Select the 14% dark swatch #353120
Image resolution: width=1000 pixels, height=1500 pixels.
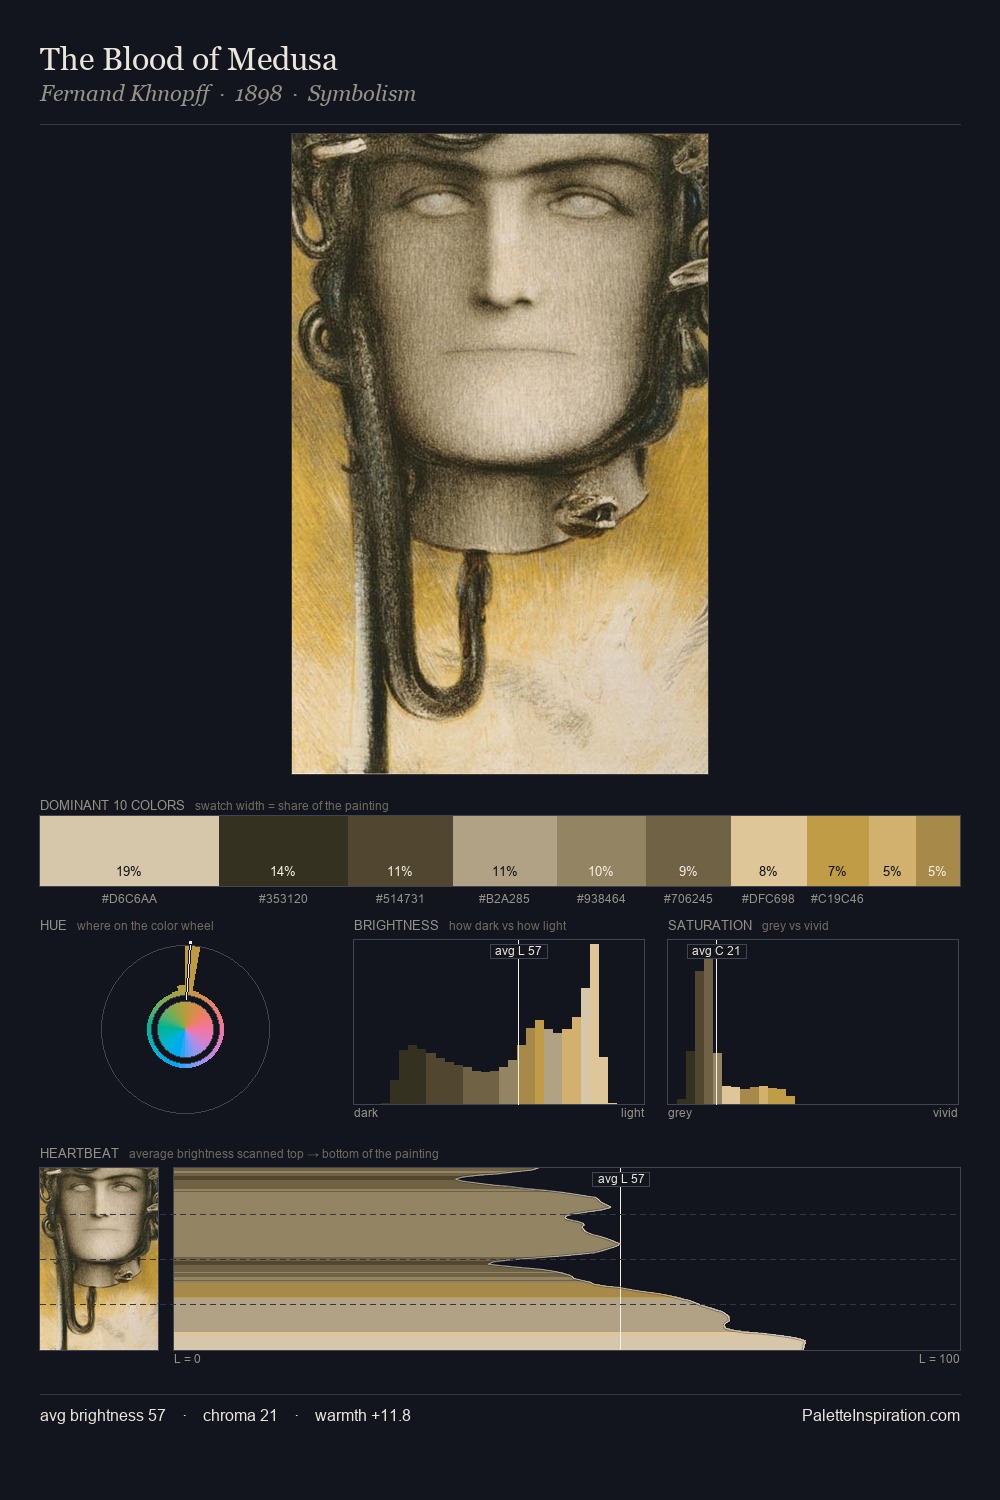pyautogui.click(x=283, y=851)
